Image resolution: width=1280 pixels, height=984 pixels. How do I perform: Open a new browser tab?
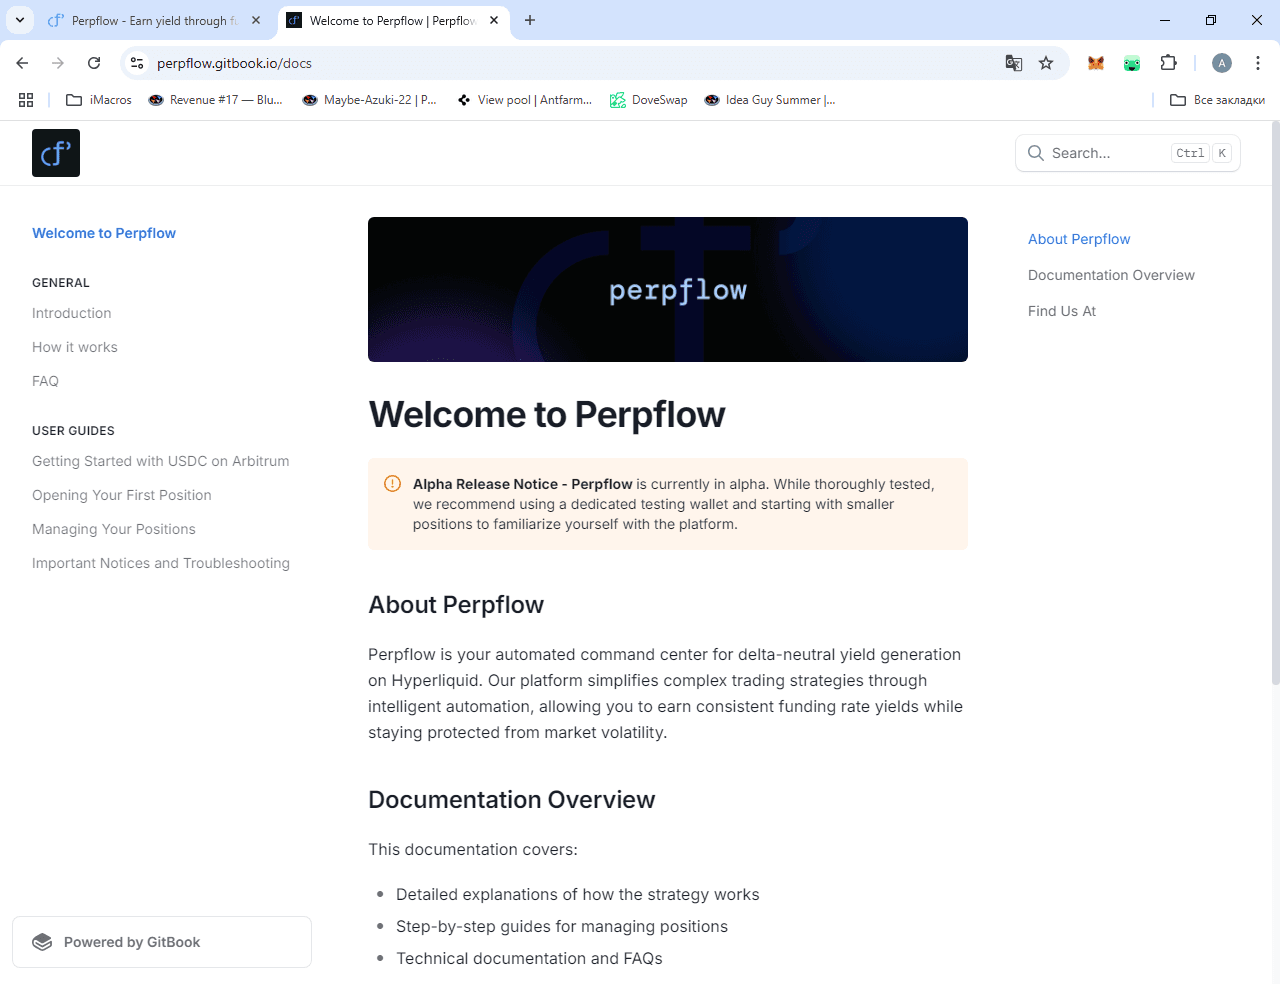pyautogui.click(x=530, y=20)
